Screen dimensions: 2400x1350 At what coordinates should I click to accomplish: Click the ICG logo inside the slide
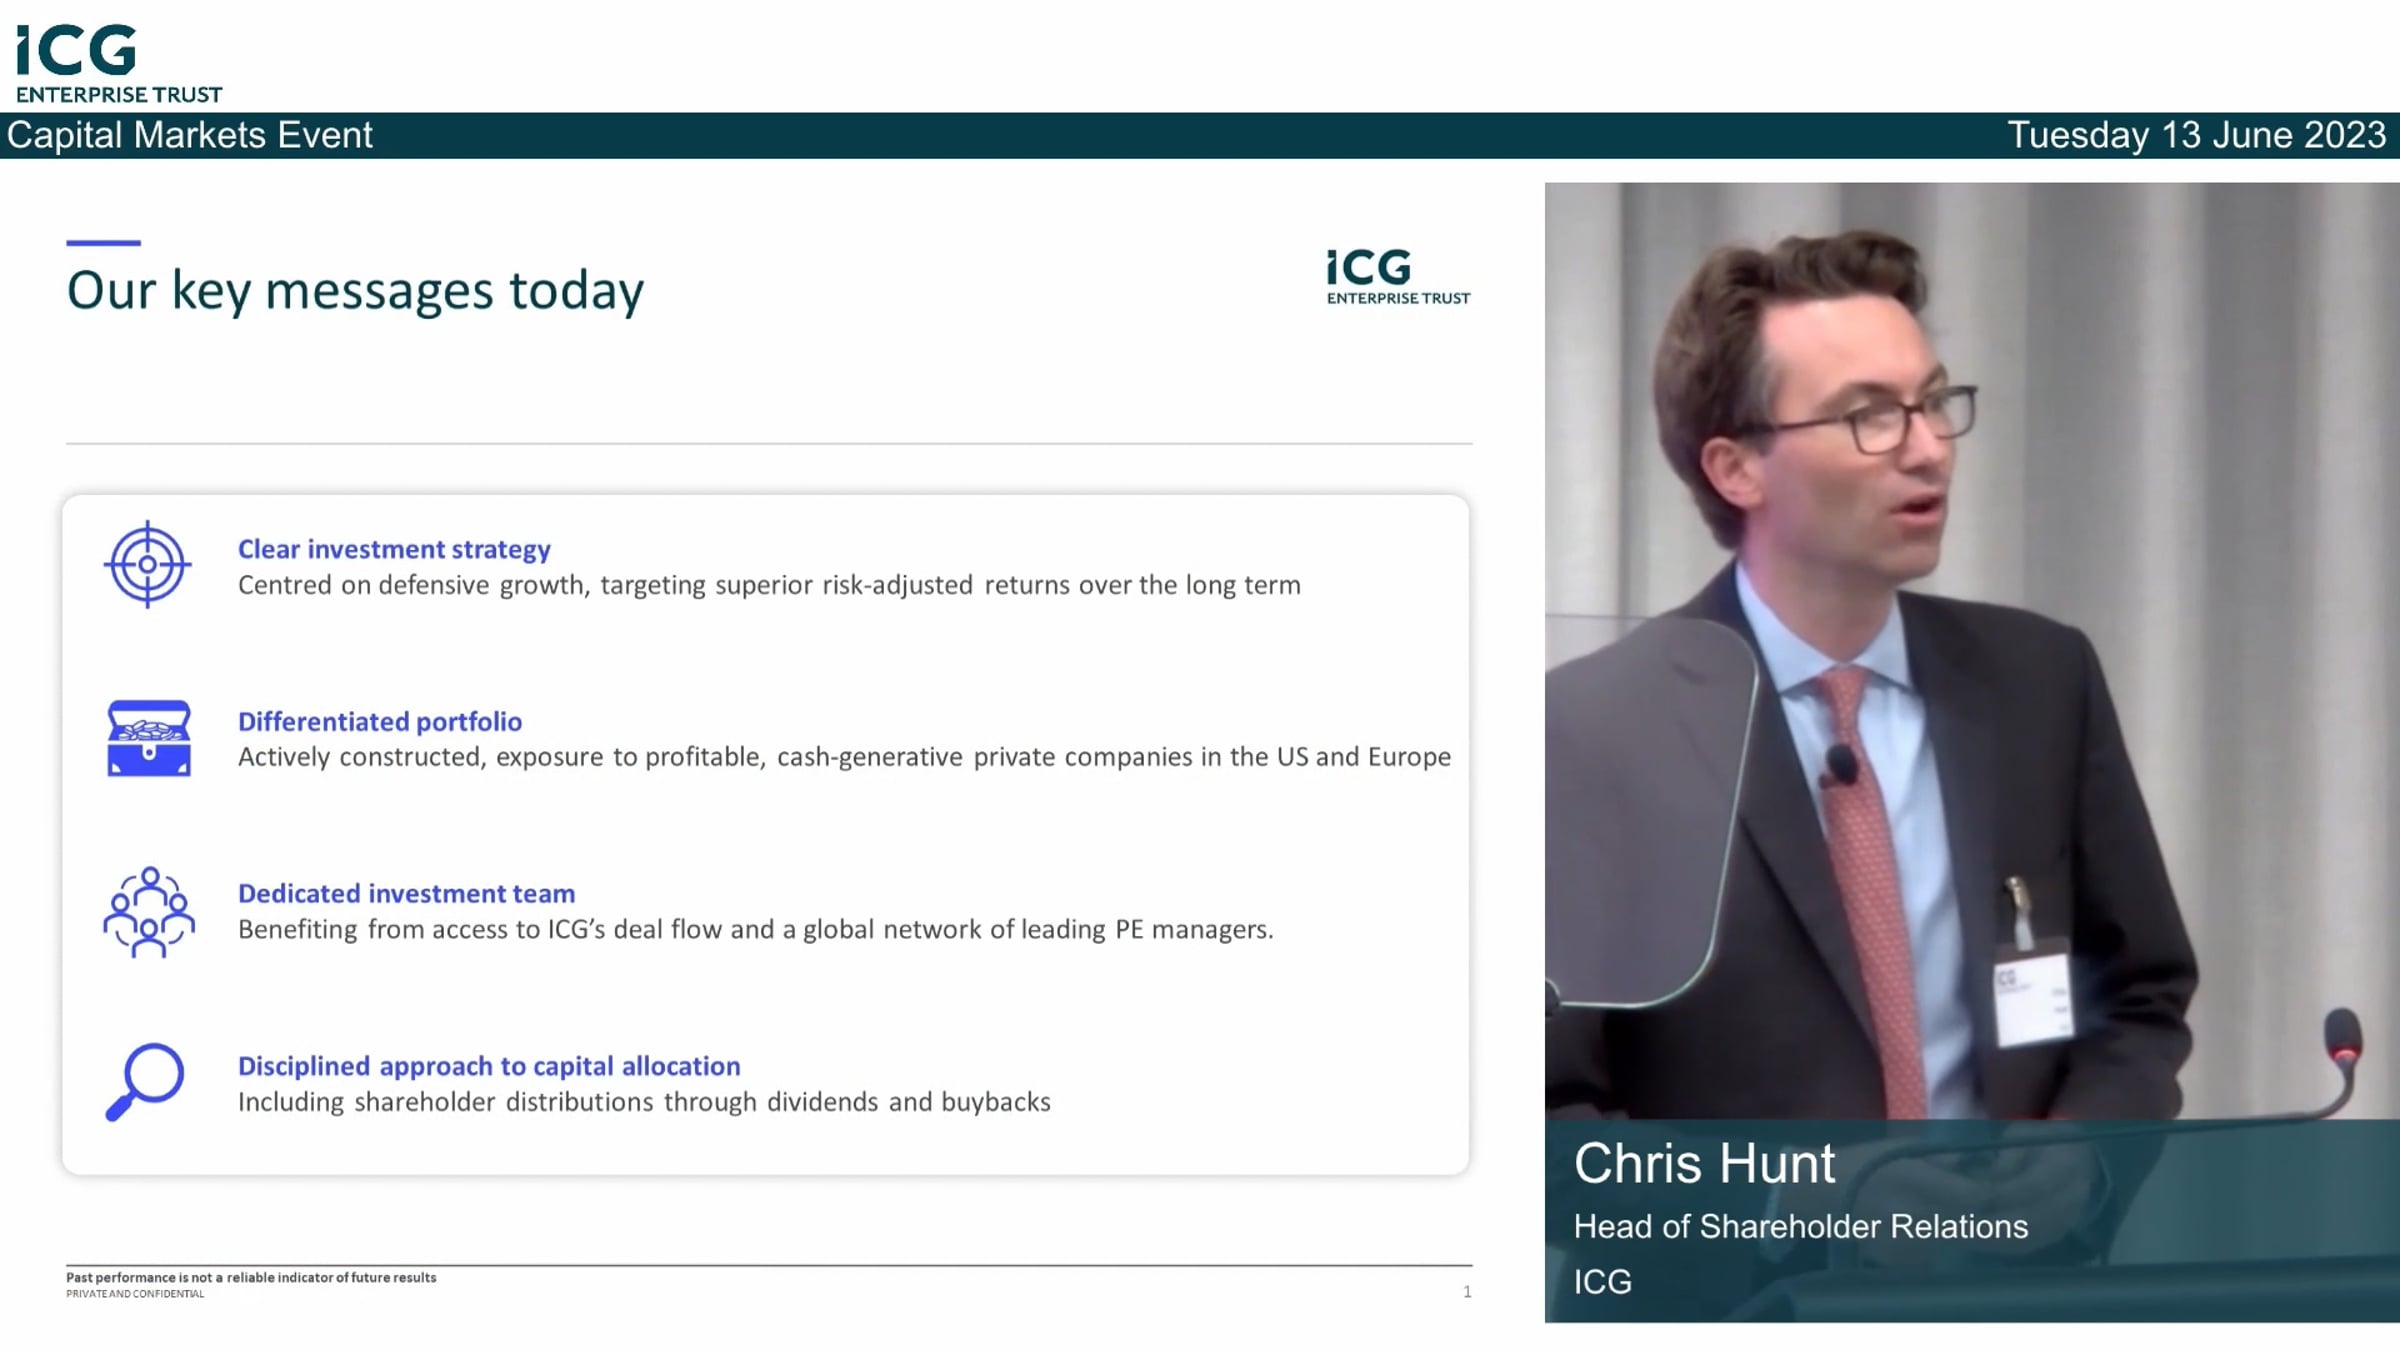pos(1397,277)
